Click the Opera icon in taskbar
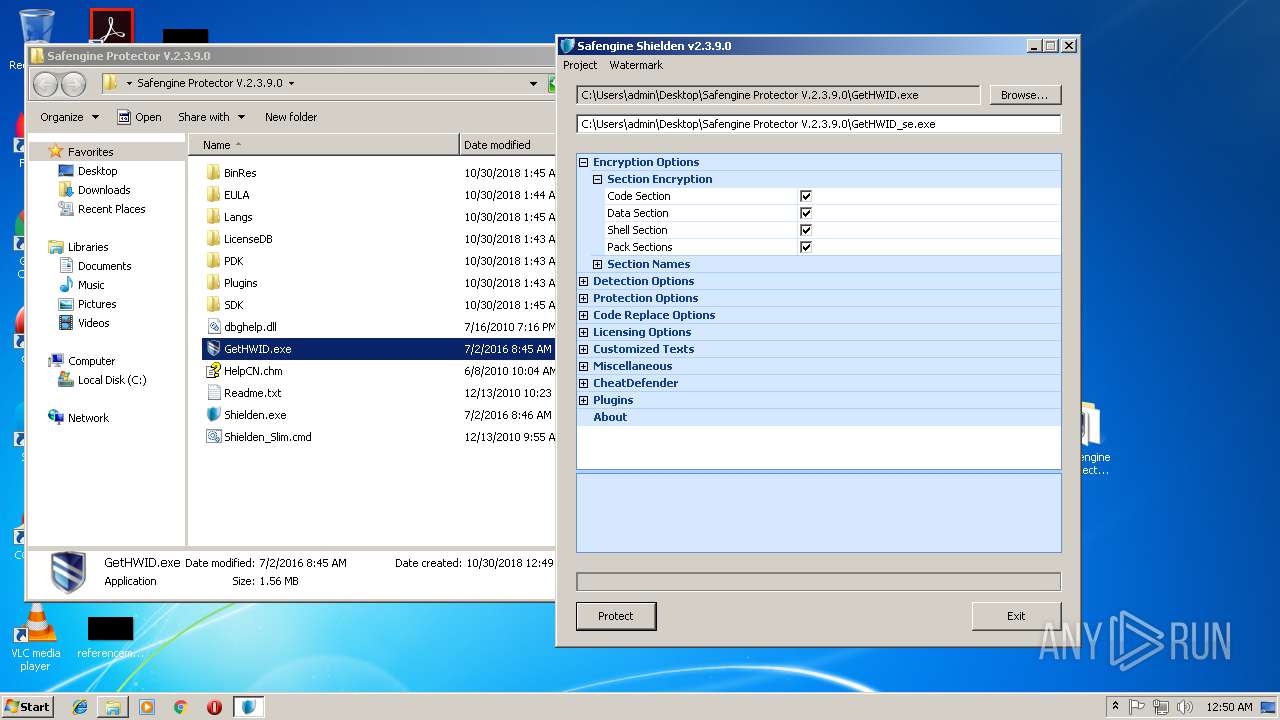Image resolution: width=1280 pixels, height=720 pixels. click(x=214, y=707)
